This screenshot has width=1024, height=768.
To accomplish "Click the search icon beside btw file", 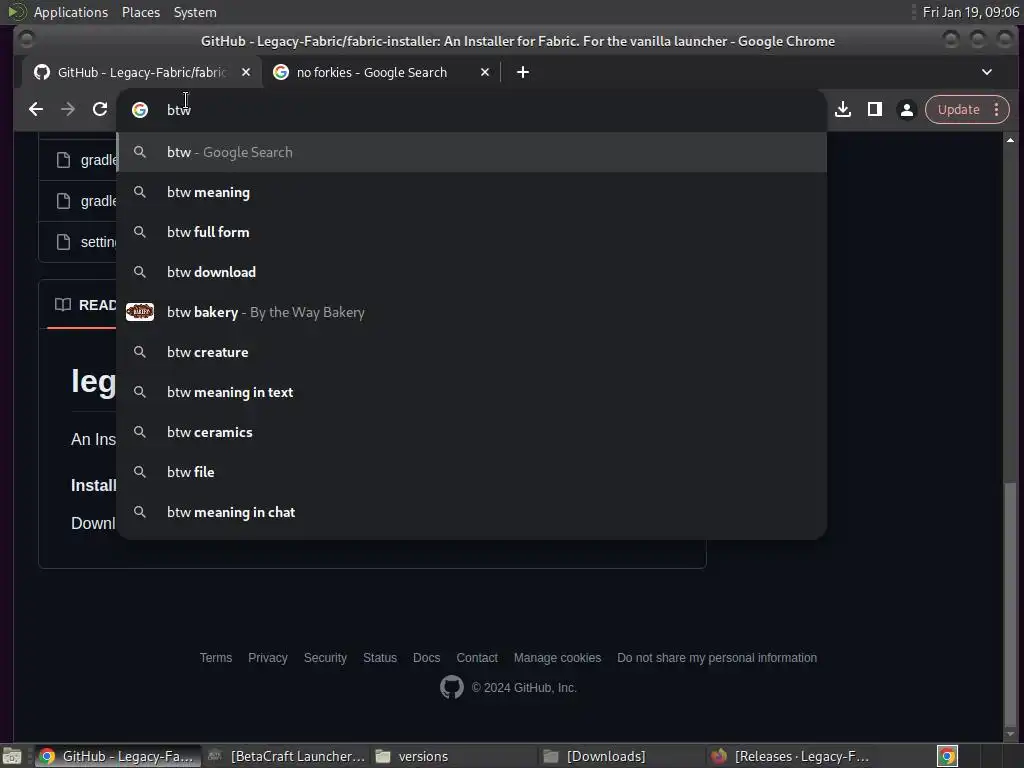I will 140,472.
